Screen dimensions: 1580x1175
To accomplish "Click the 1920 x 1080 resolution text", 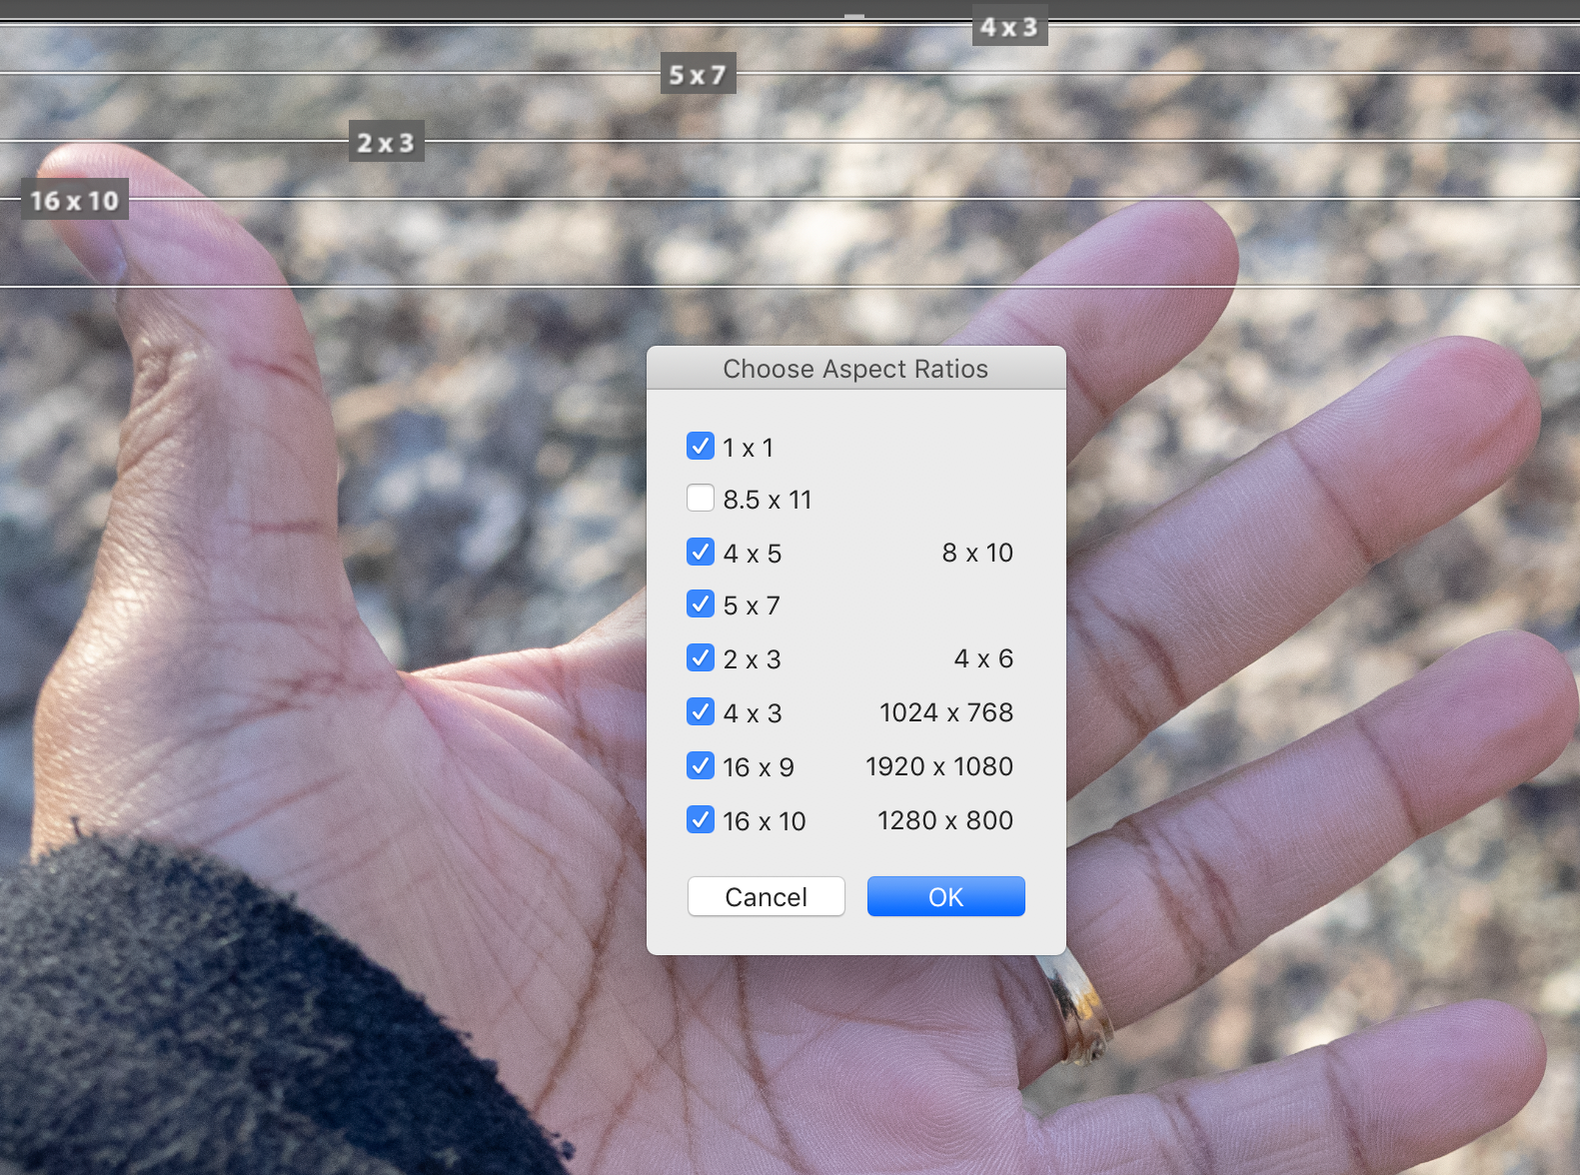I will [x=939, y=766].
